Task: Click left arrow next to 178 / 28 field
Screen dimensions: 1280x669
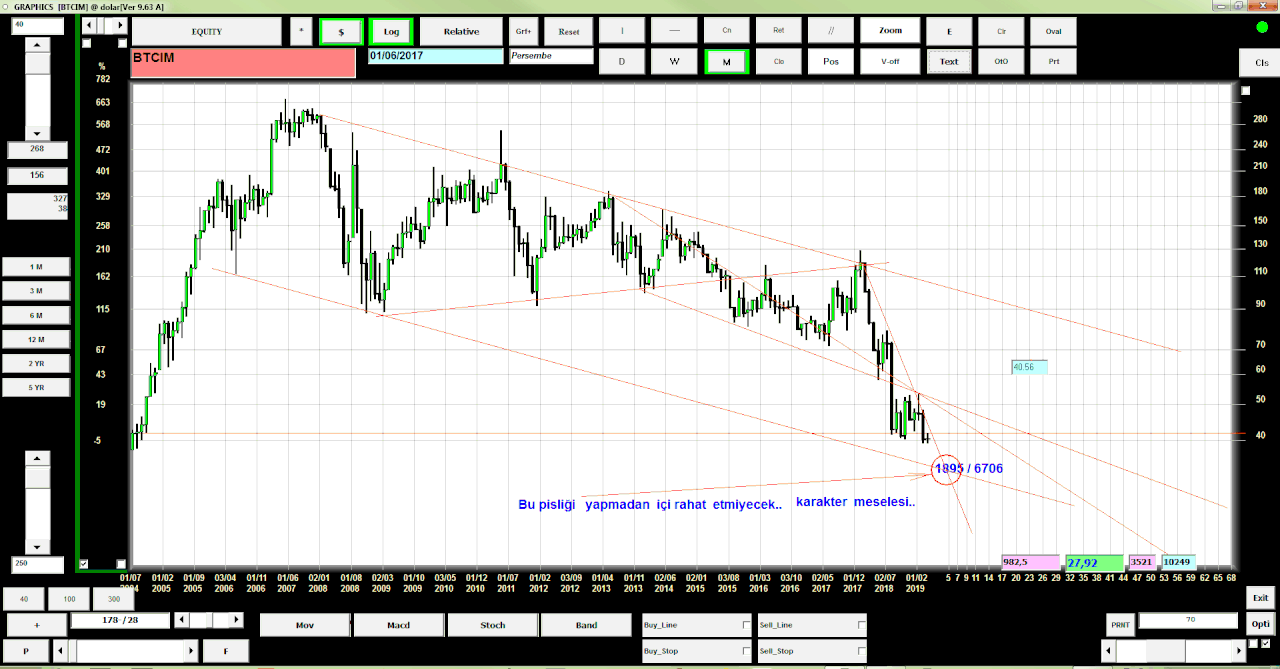Action: 181,620
